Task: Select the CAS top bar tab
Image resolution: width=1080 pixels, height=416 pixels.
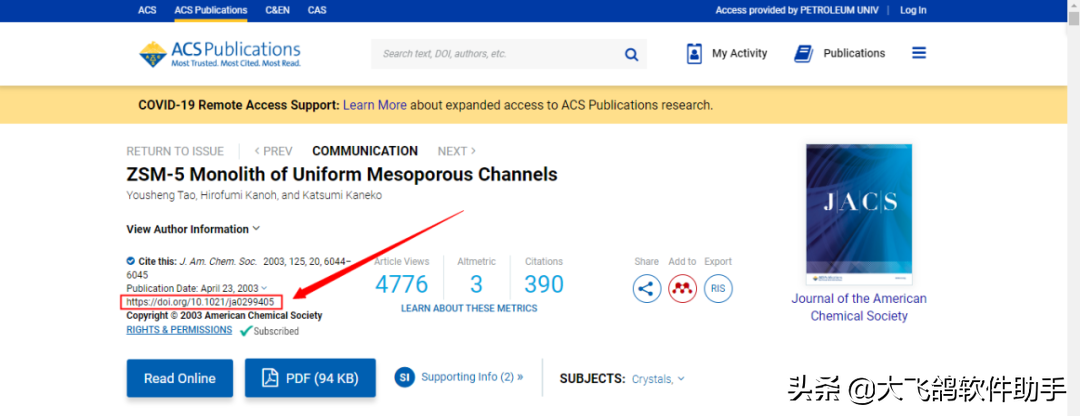Action: pyautogui.click(x=317, y=10)
